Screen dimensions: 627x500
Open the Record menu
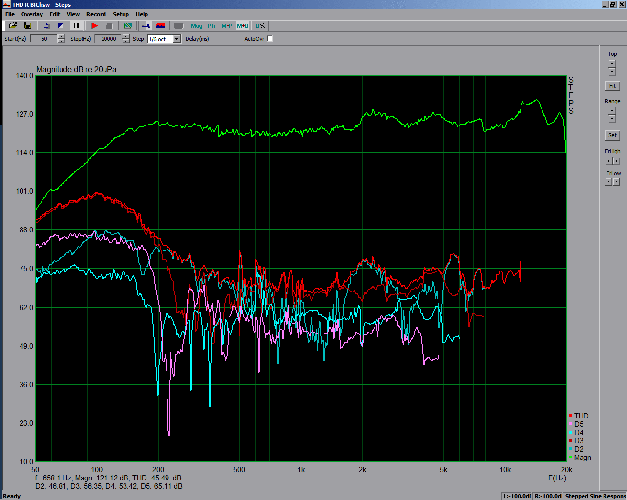[96, 14]
